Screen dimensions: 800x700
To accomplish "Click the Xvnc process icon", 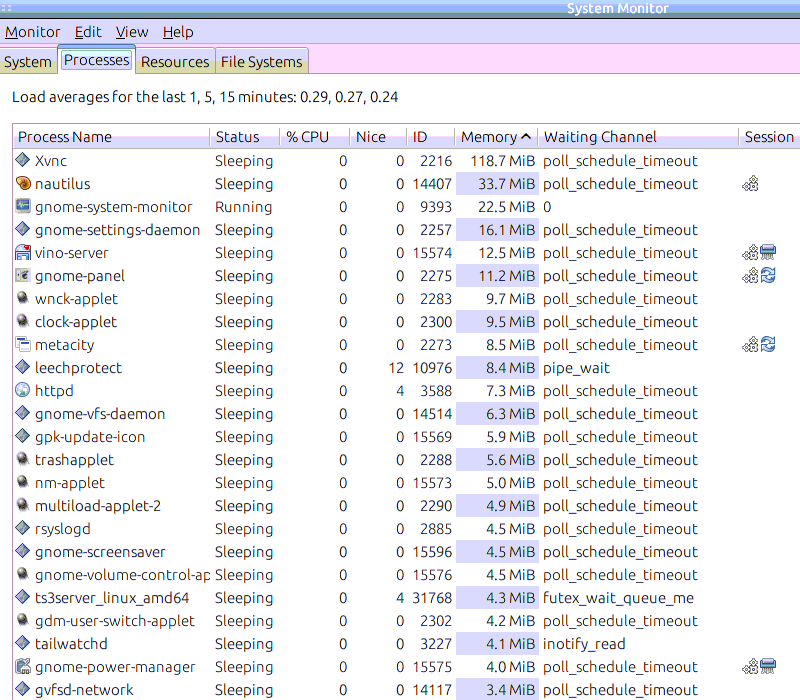I will click(x=24, y=161).
